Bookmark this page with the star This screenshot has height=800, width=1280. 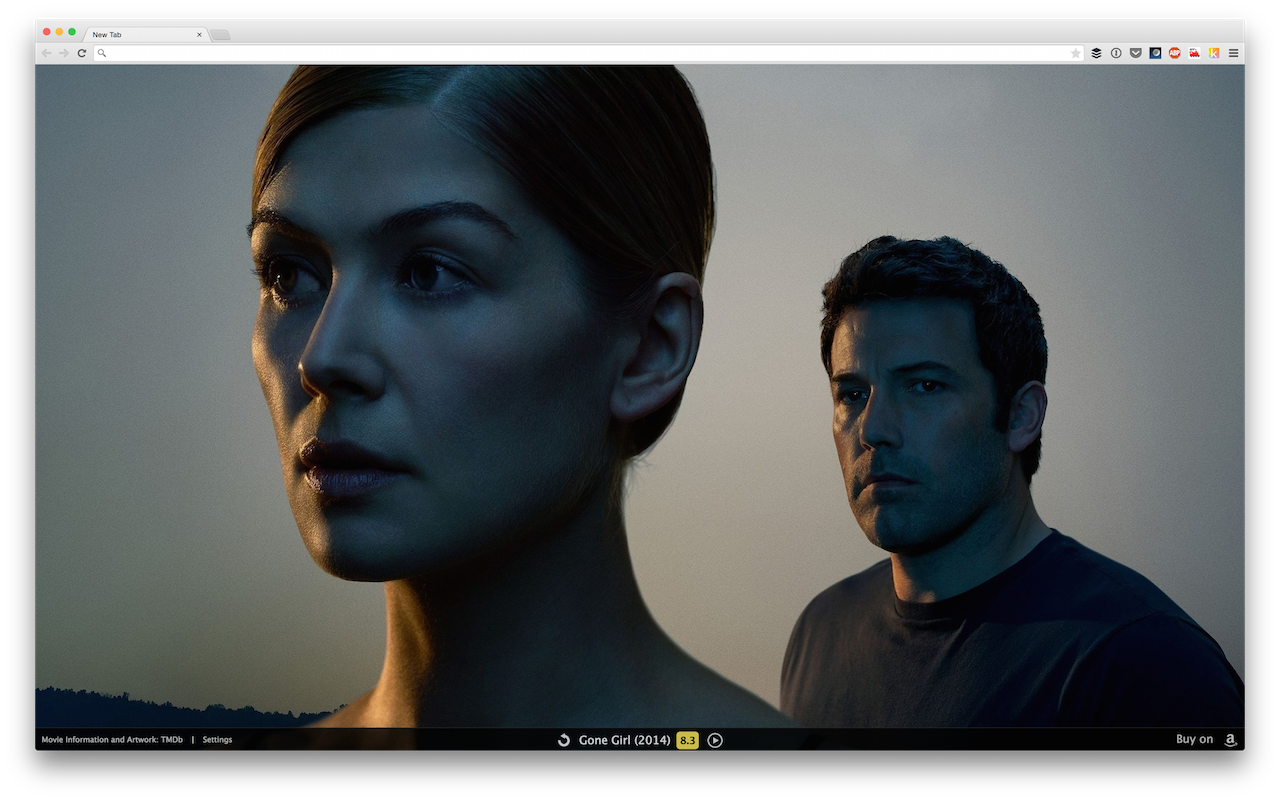(x=1076, y=53)
